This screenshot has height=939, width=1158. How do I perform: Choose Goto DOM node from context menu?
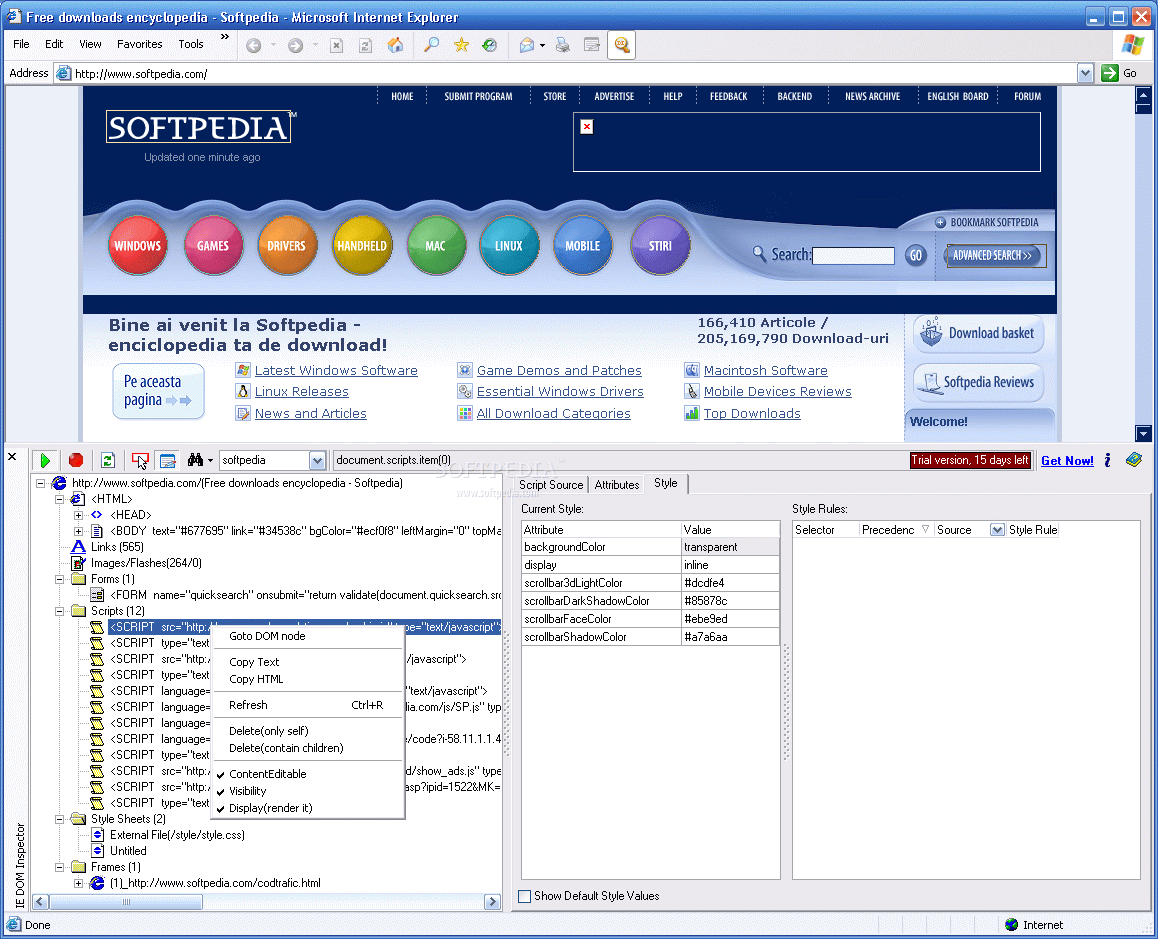pyautogui.click(x=308, y=636)
